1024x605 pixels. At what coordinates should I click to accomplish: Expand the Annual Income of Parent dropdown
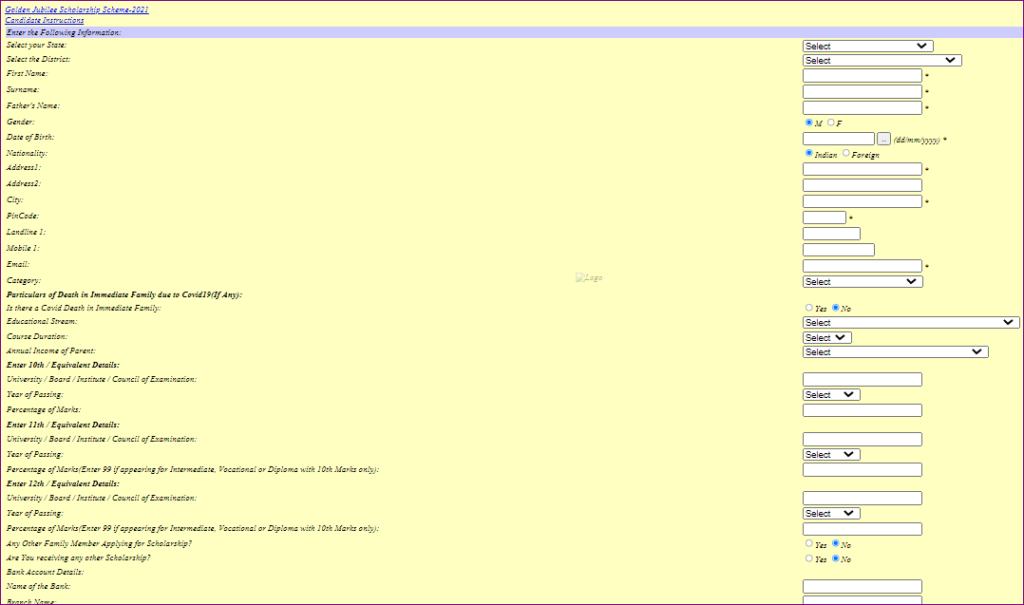pyautogui.click(x=895, y=352)
